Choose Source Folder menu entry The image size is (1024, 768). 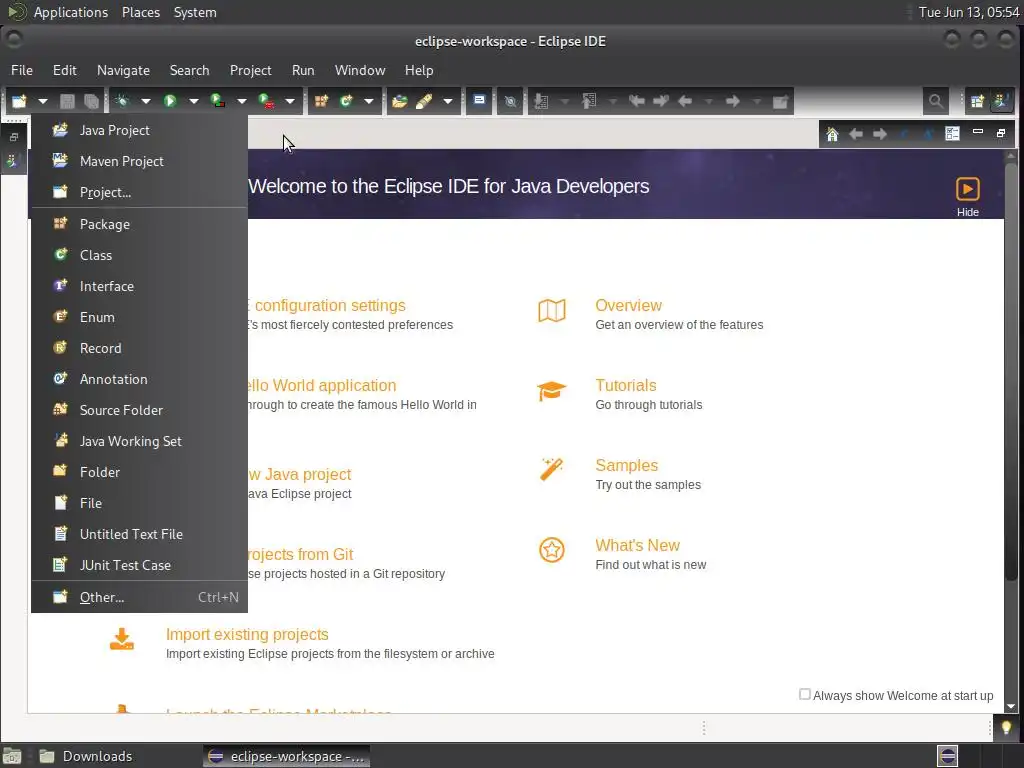139,410
